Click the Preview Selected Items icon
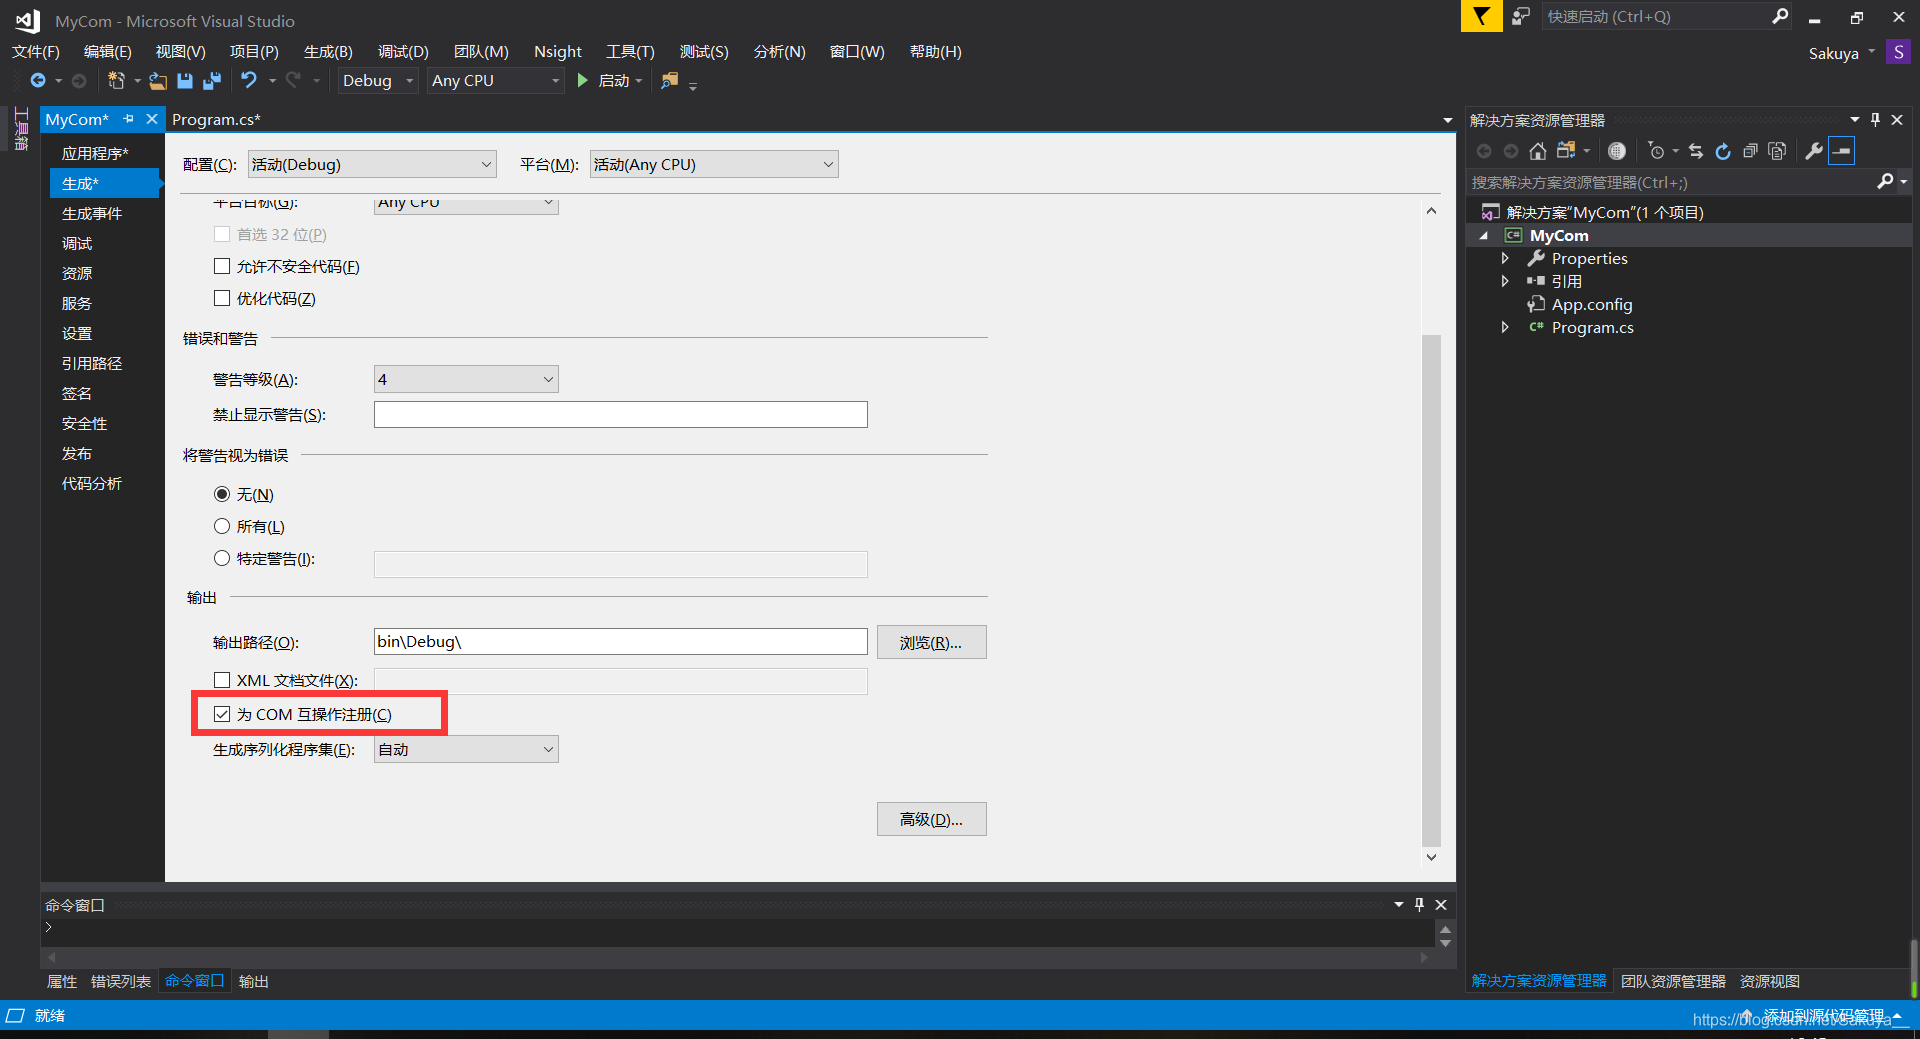The width and height of the screenshot is (1920, 1039). click(1842, 151)
